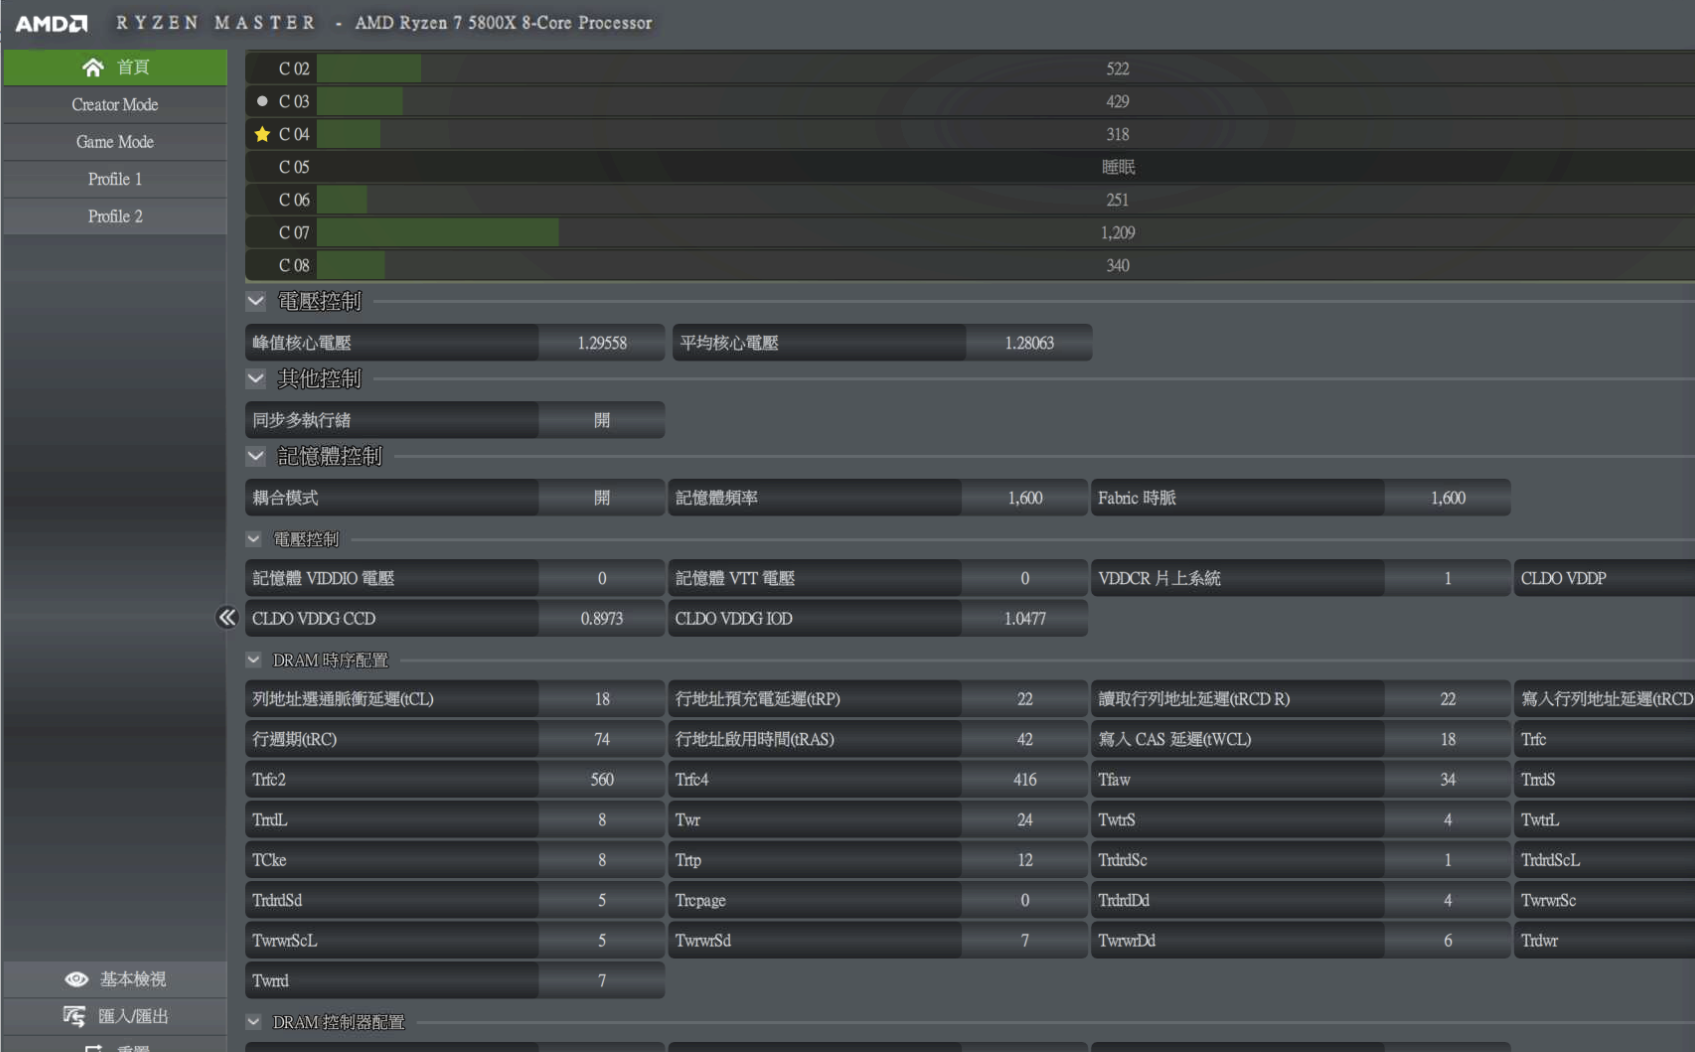Collapse the DRAM 時序配置 section
Viewport: 1695px width, 1052px height.
tap(254, 660)
